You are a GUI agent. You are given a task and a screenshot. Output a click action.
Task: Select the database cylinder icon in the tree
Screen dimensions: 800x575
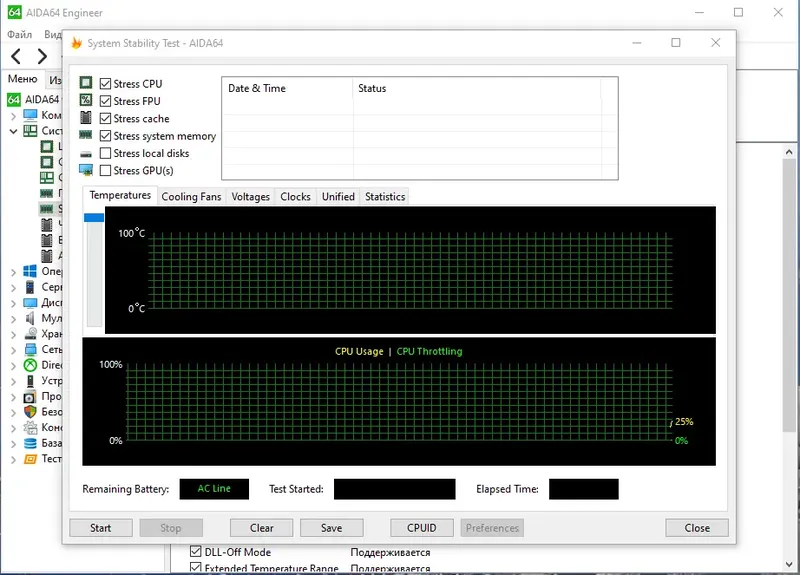coord(30,443)
